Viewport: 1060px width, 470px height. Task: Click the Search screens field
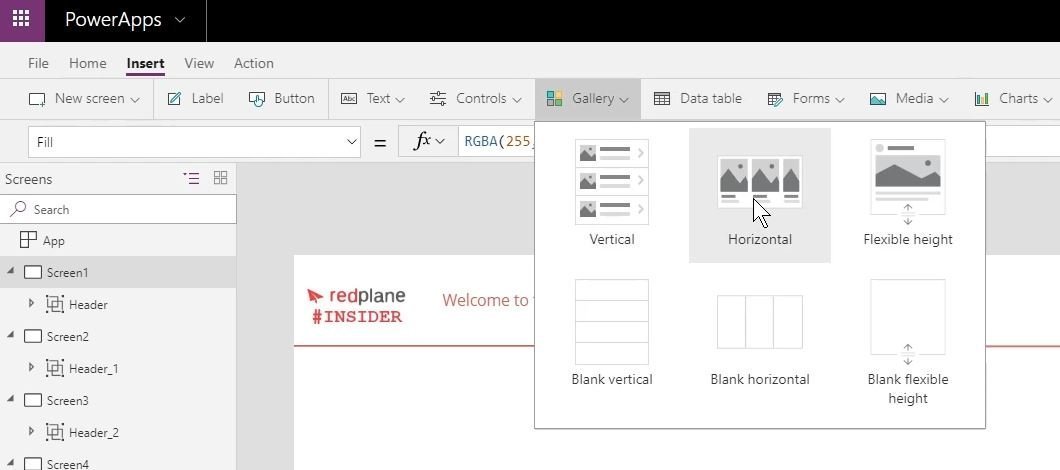118,210
